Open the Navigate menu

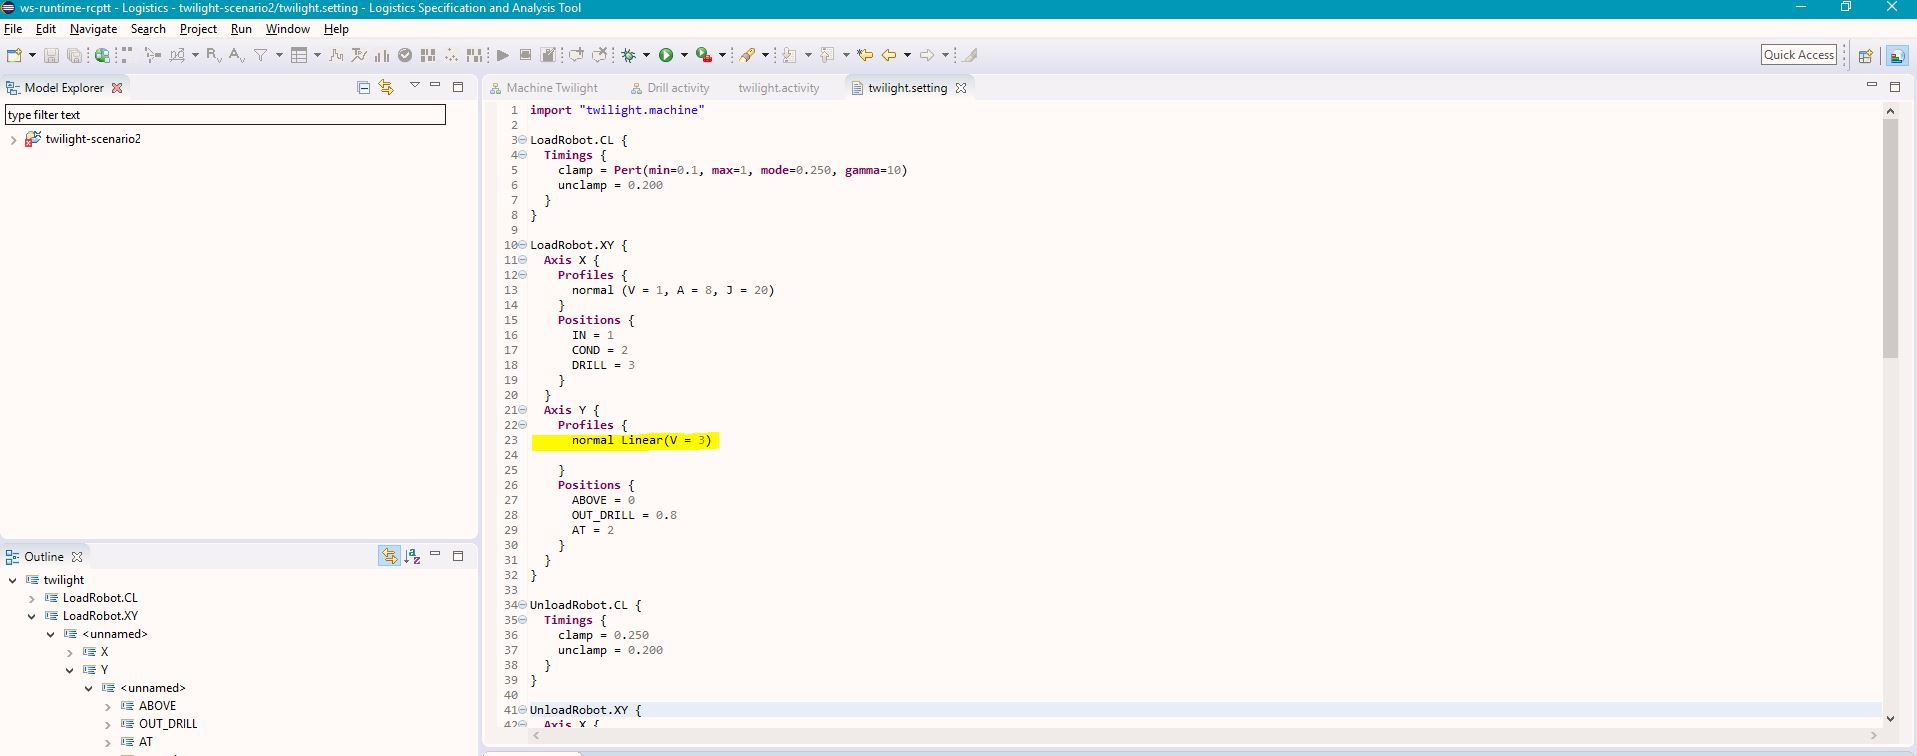93,29
